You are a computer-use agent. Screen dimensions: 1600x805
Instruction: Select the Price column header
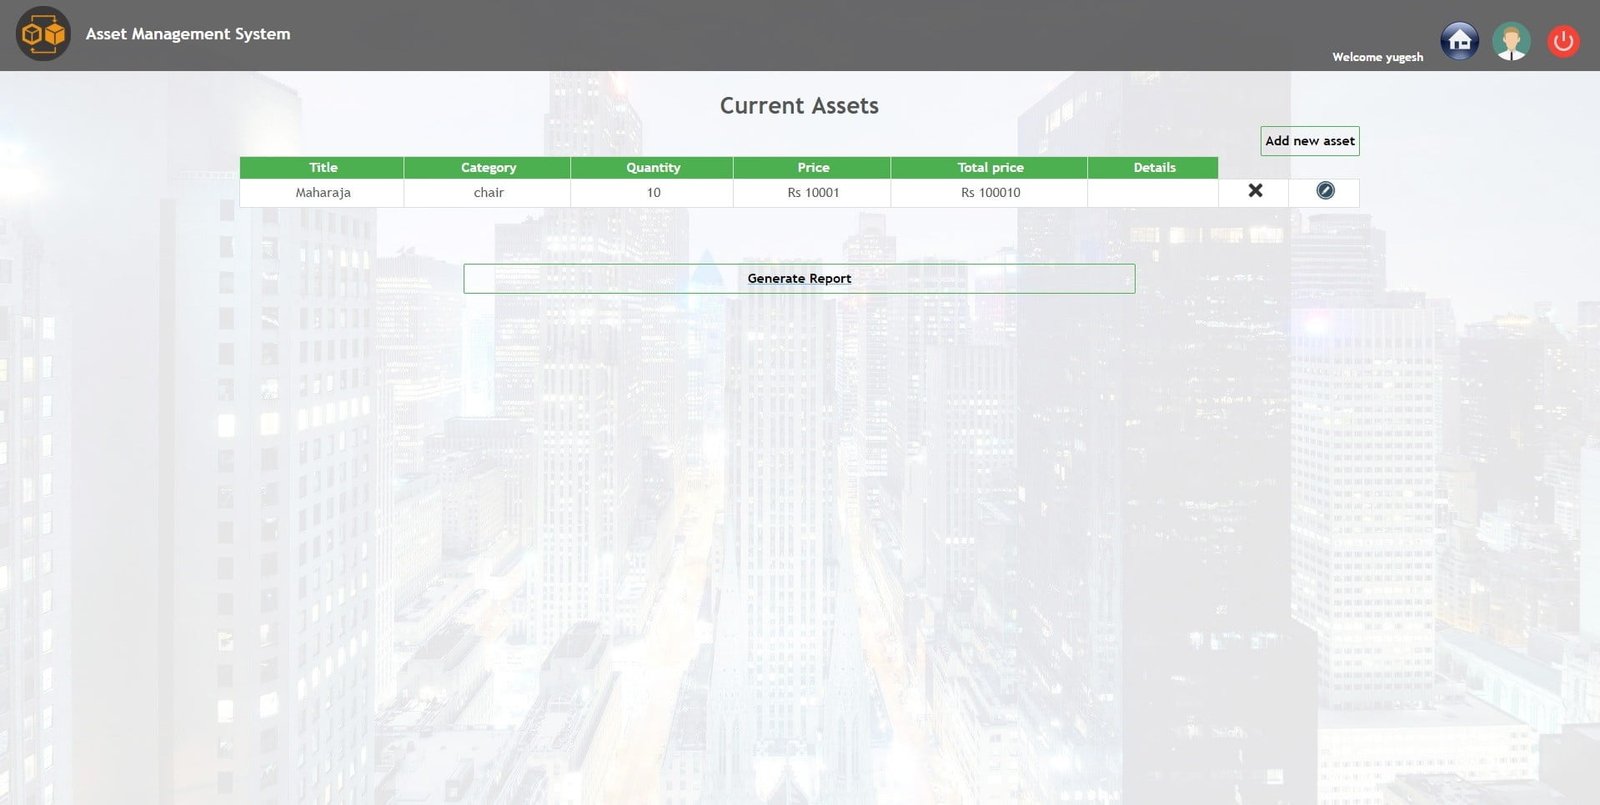812,168
